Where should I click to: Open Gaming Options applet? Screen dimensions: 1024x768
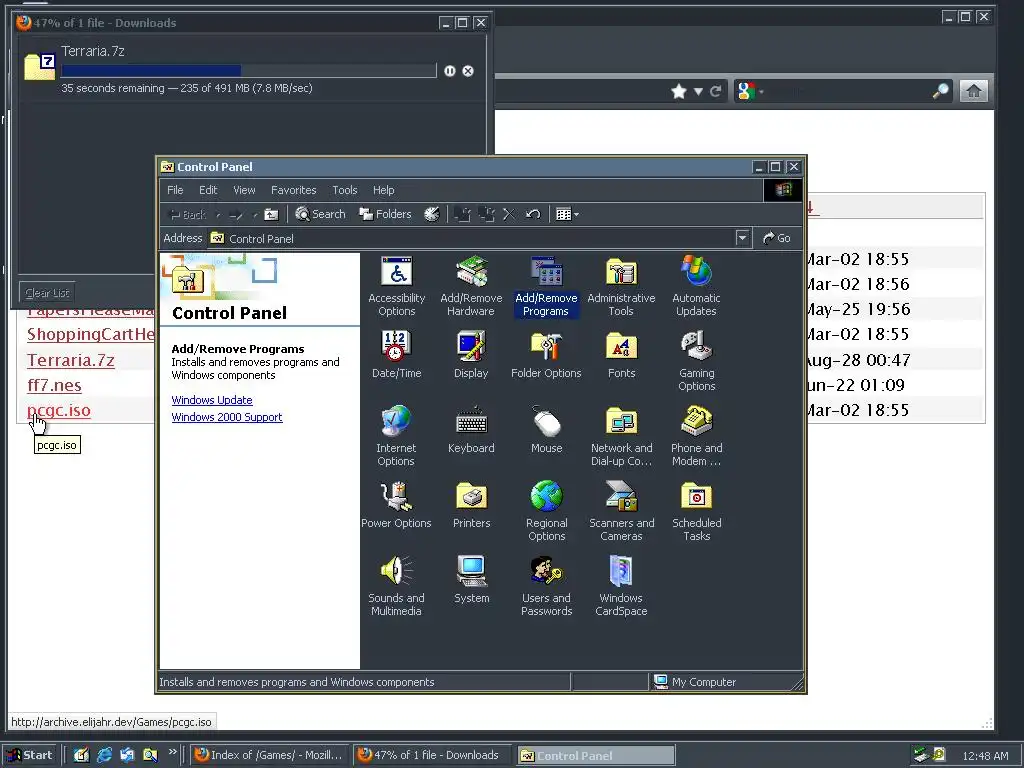pos(696,361)
